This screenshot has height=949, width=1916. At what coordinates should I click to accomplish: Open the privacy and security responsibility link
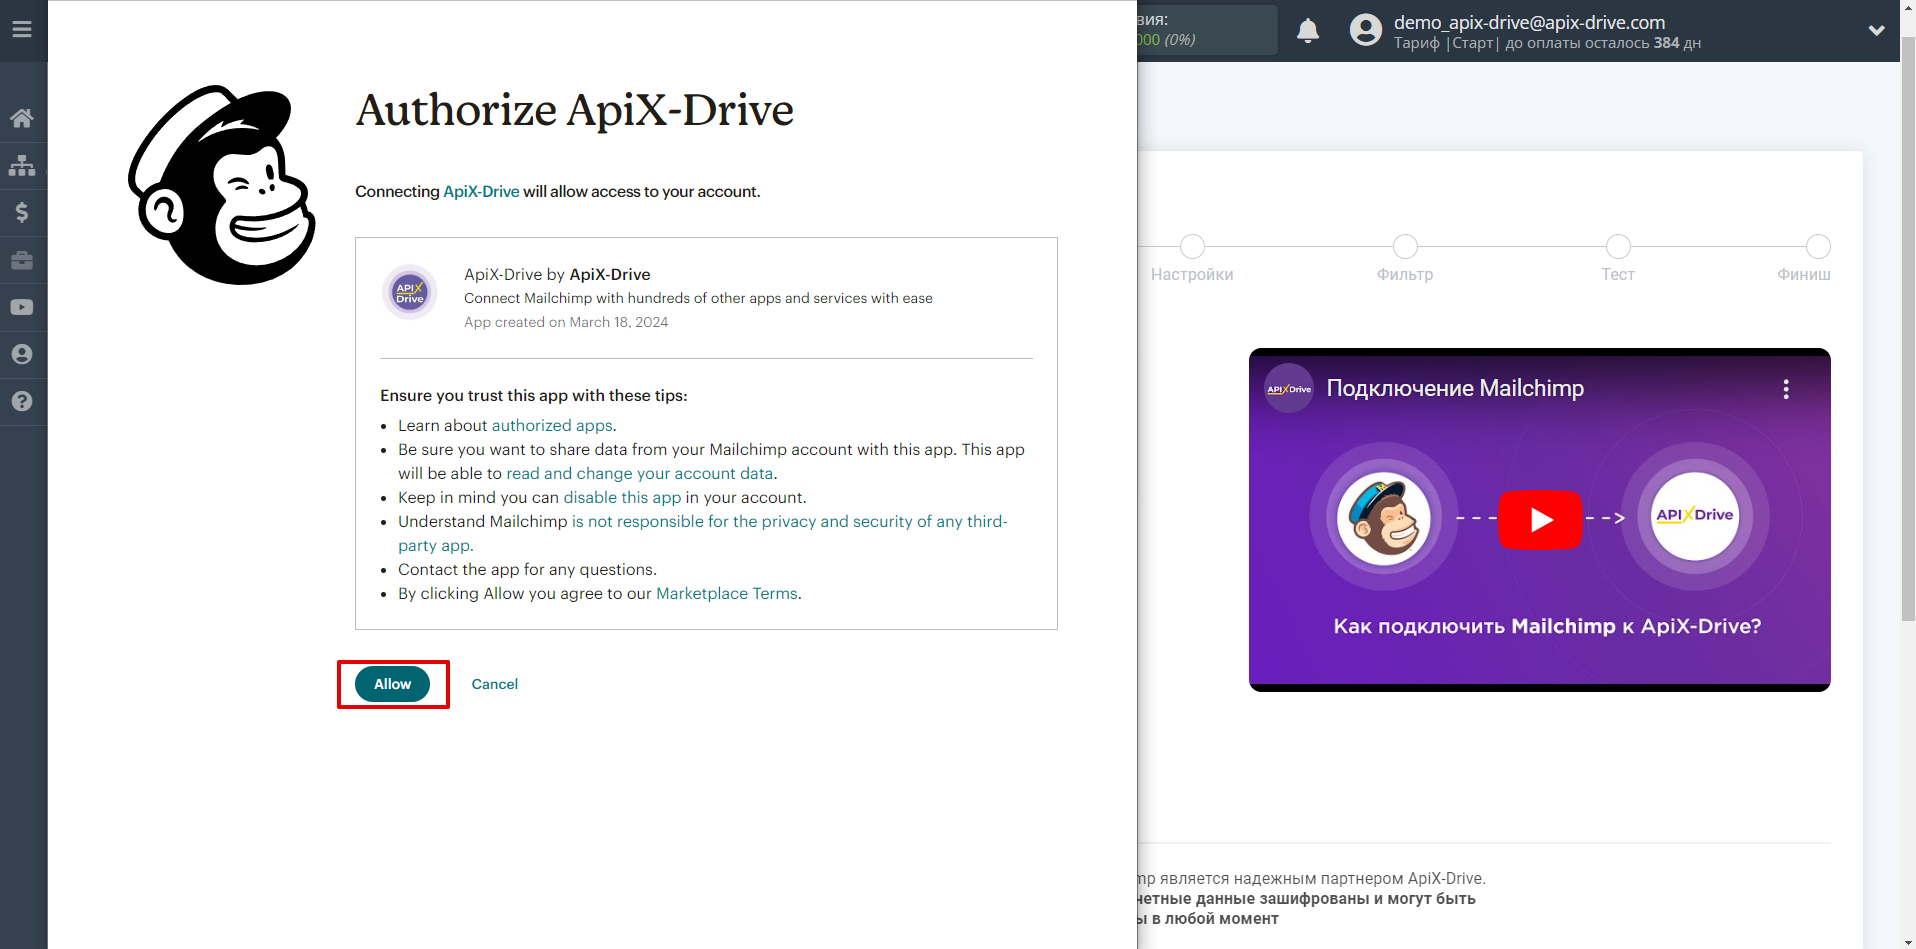tap(703, 533)
